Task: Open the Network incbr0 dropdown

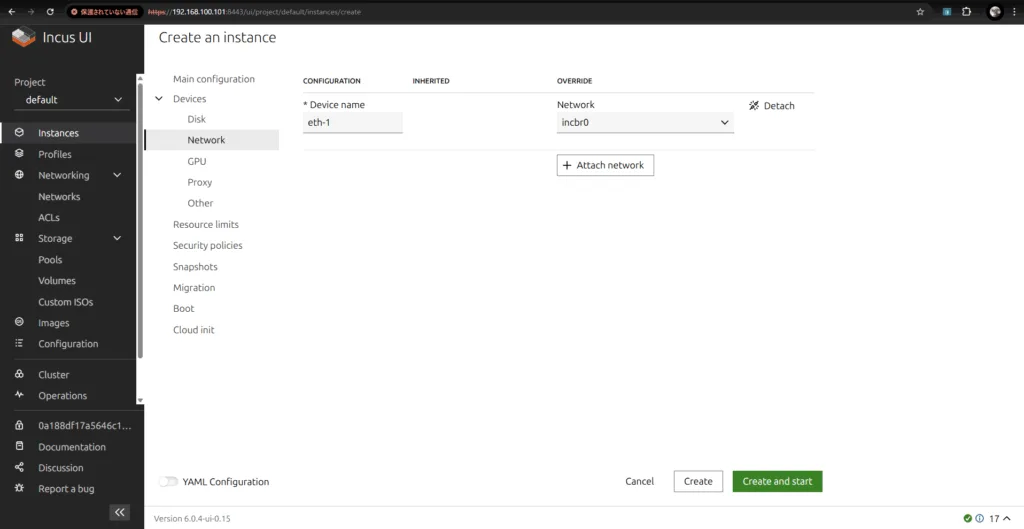Action: [645, 122]
